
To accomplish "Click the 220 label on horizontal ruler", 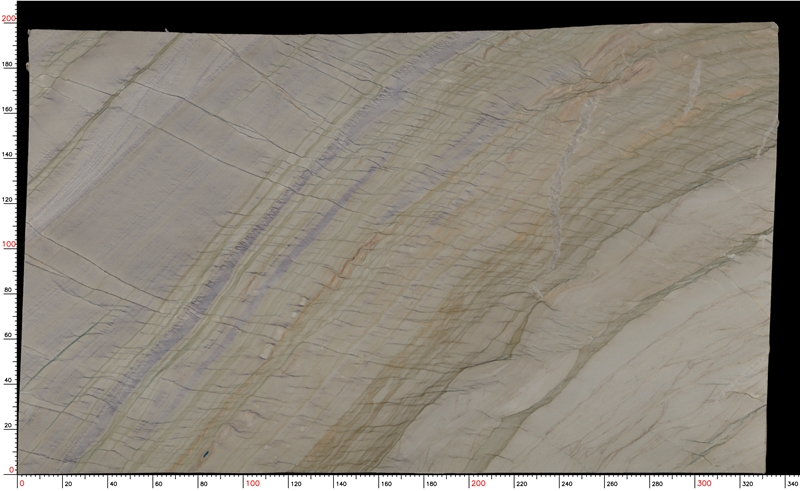I will pyautogui.click(x=521, y=483).
